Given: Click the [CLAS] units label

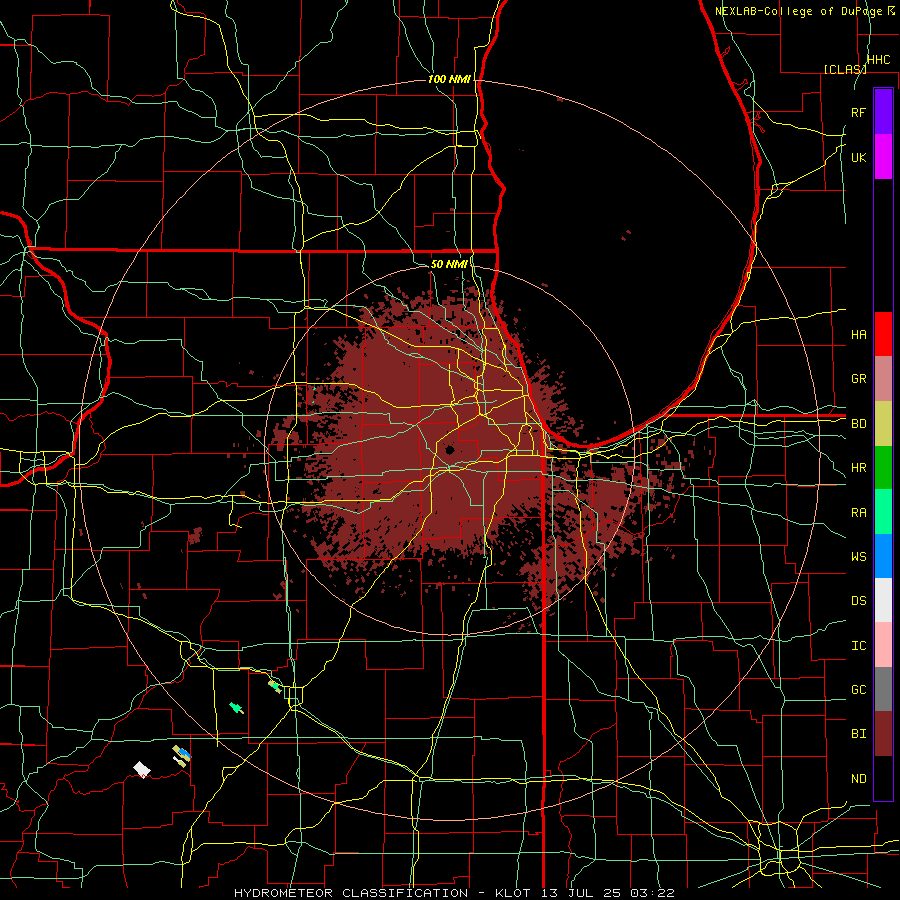Looking at the screenshot, I should pyautogui.click(x=845, y=69).
